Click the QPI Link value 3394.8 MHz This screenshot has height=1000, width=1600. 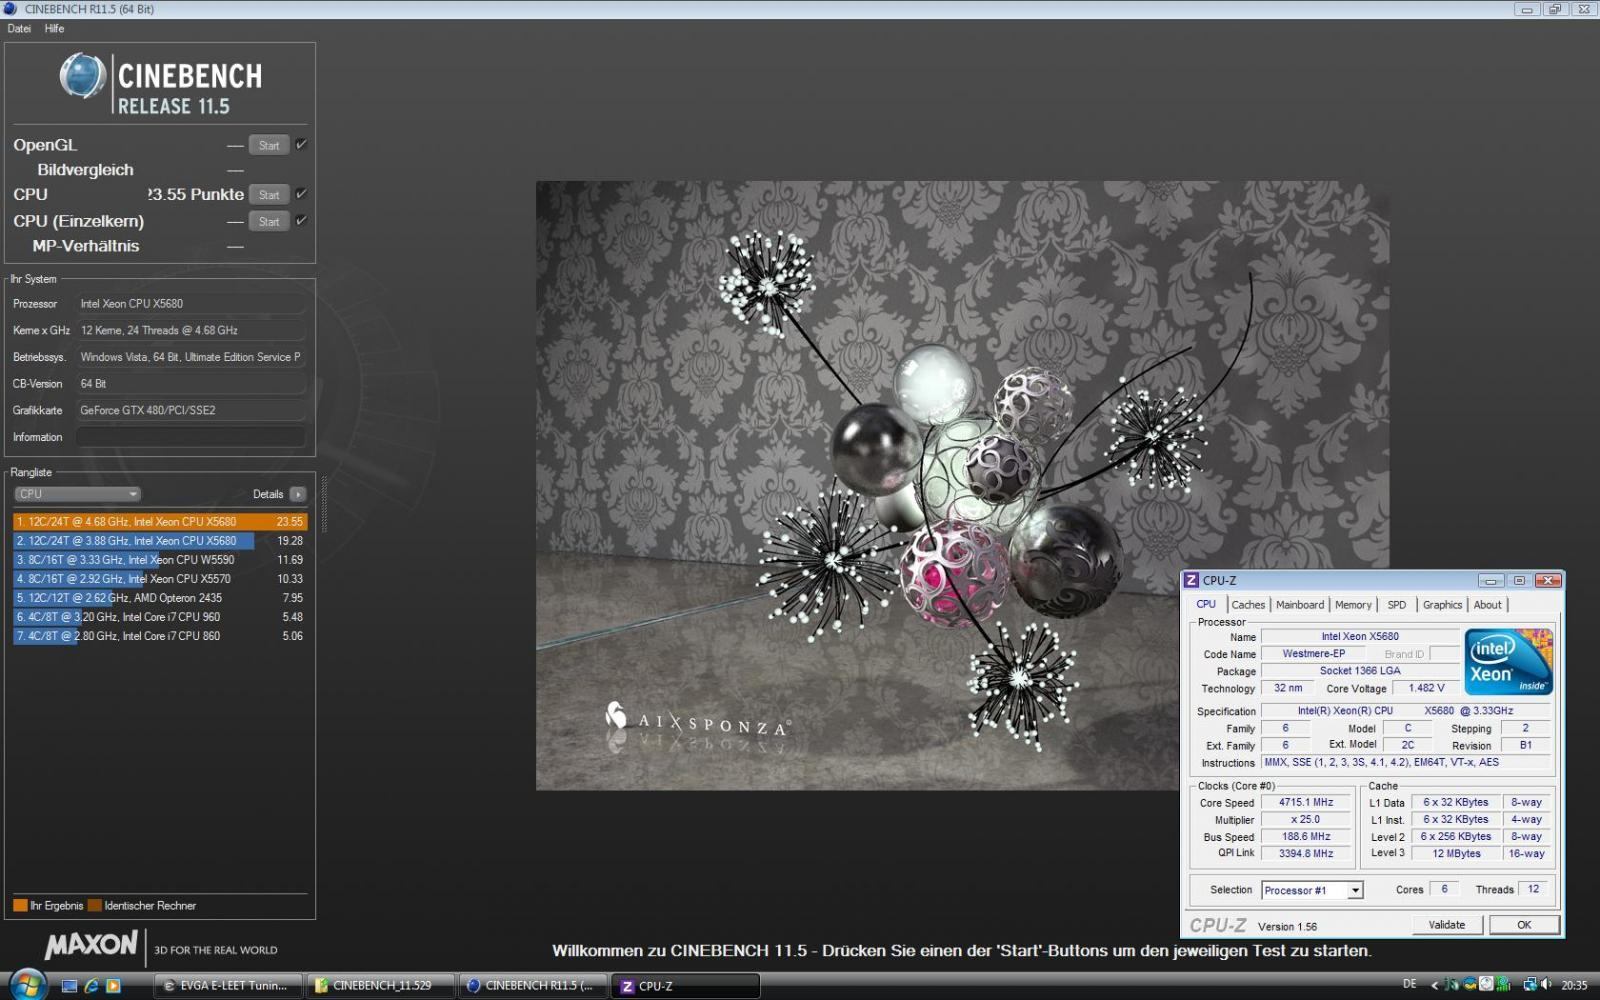pyautogui.click(x=1306, y=853)
